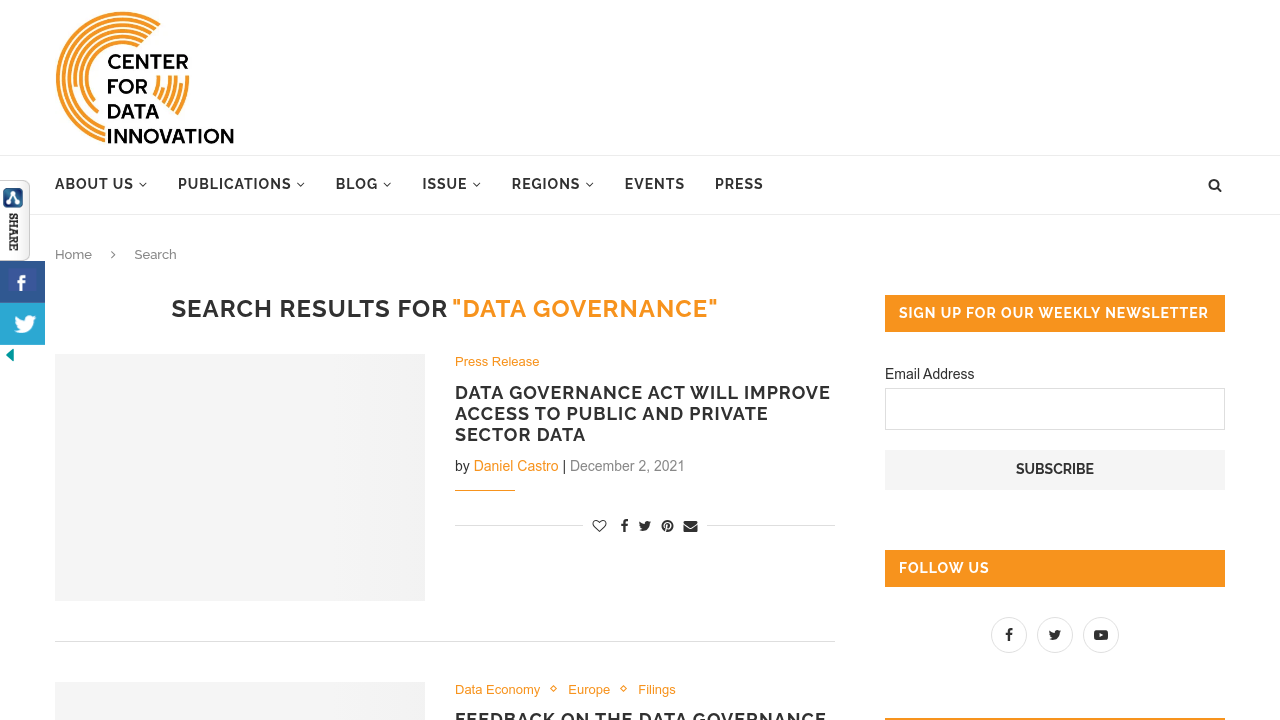The image size is (1280, 720).
Task: Hide the share sidebar with the arrow
Action: (10, 353)
